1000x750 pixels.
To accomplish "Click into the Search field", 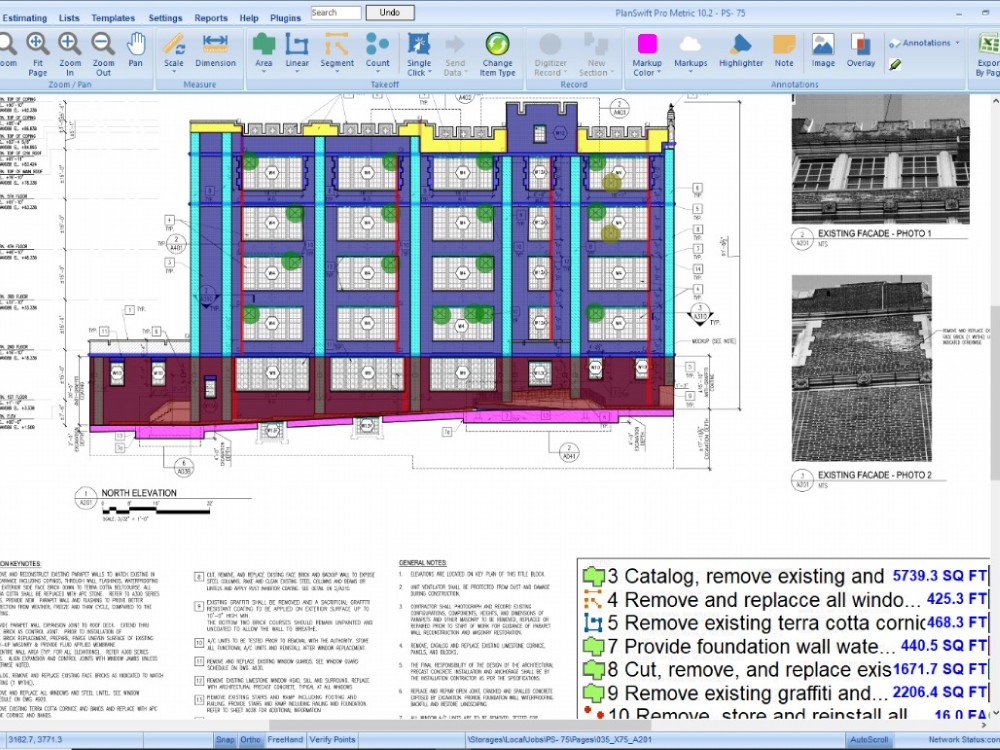I will (336, 12).
